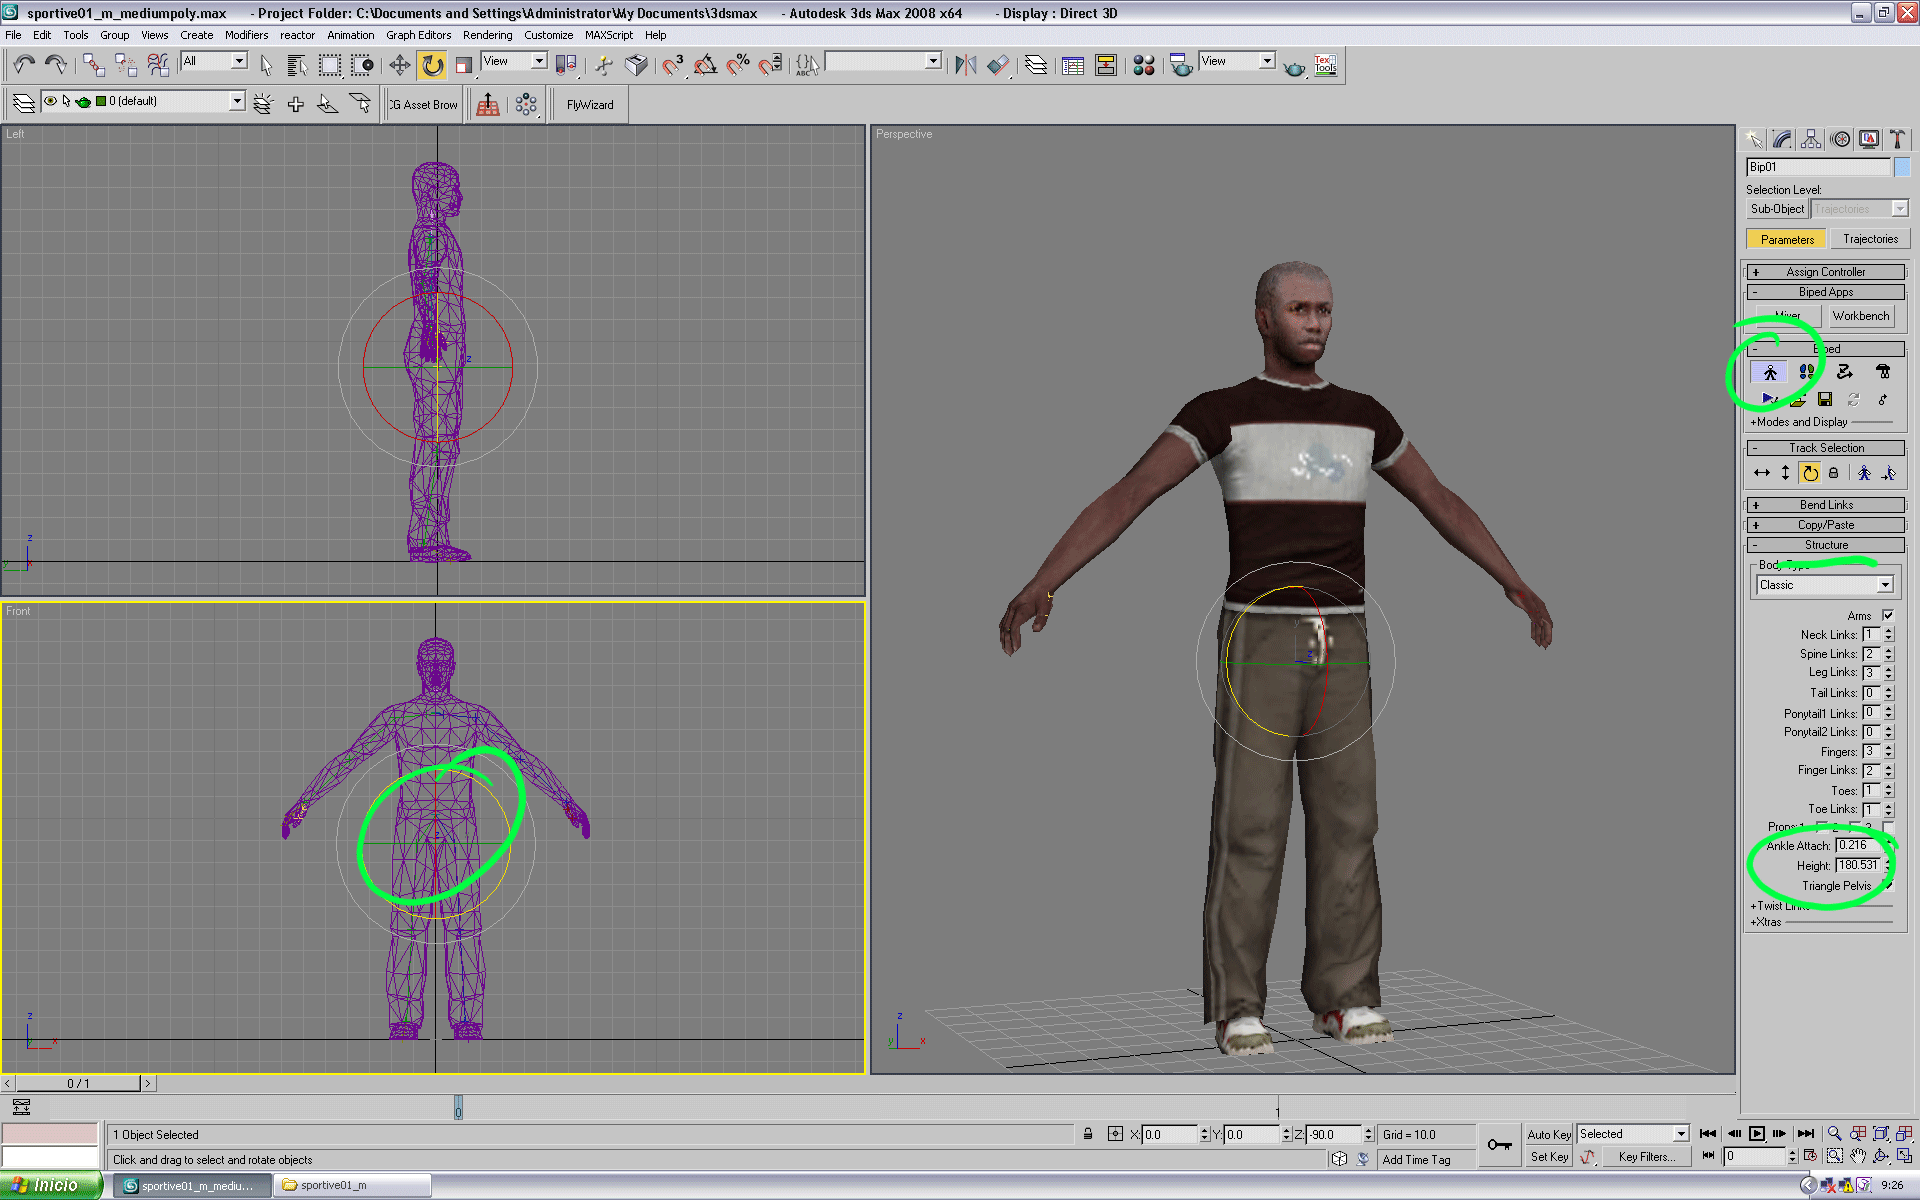
Task: Click the Undo arrow in toolbar
Action: [x=24, y=65]
